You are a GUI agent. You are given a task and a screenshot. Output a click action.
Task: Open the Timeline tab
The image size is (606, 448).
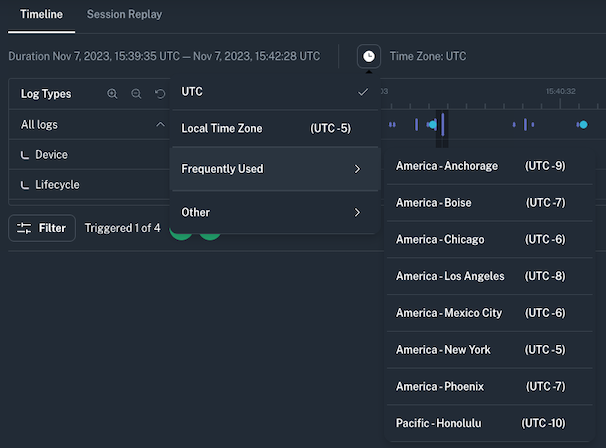tap(41, 15)
